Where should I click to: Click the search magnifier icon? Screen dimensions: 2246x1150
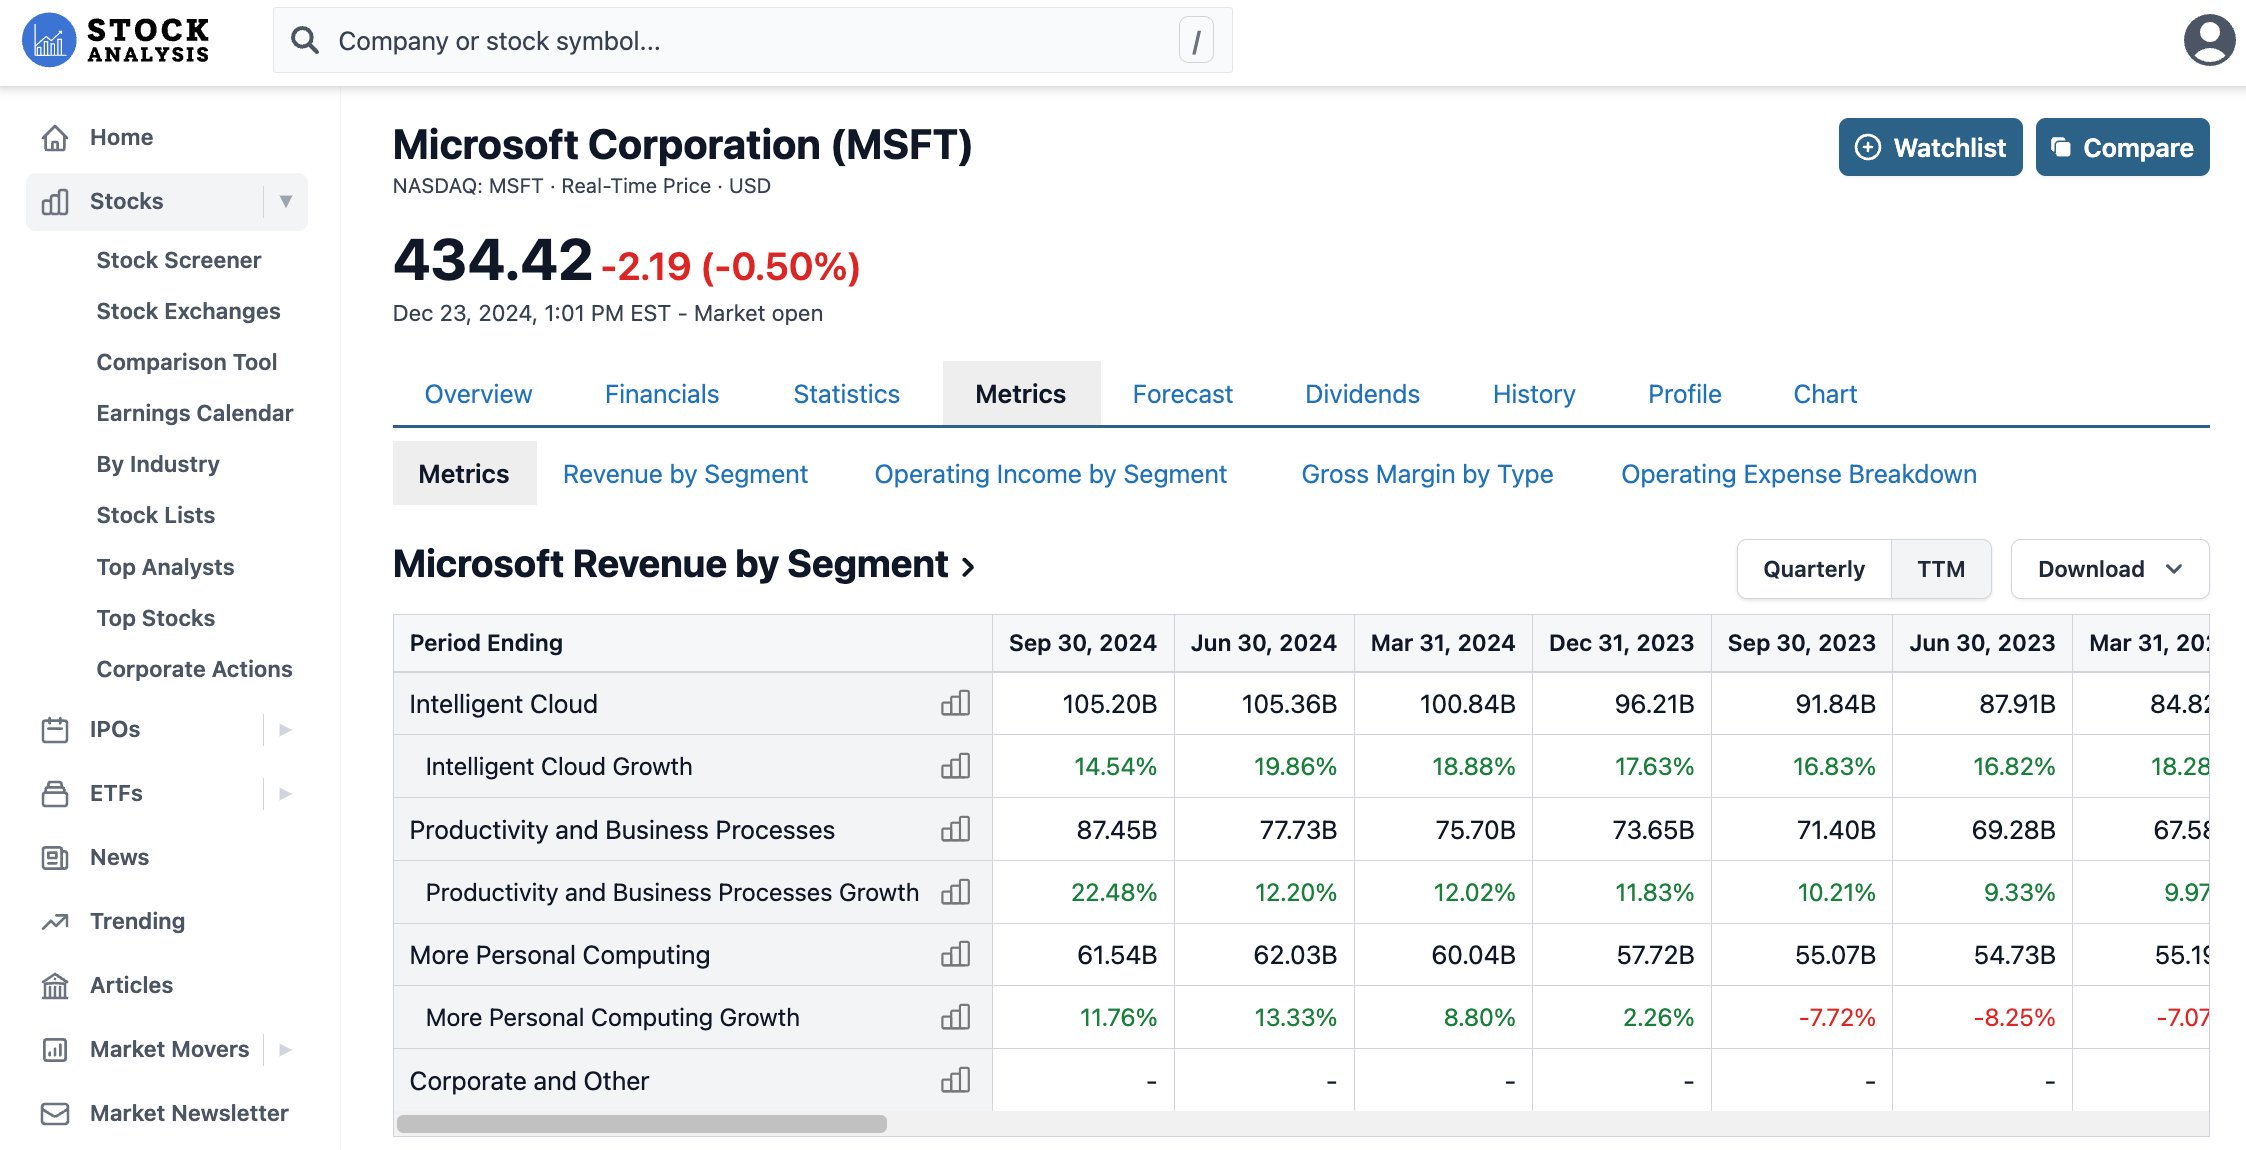304,40
